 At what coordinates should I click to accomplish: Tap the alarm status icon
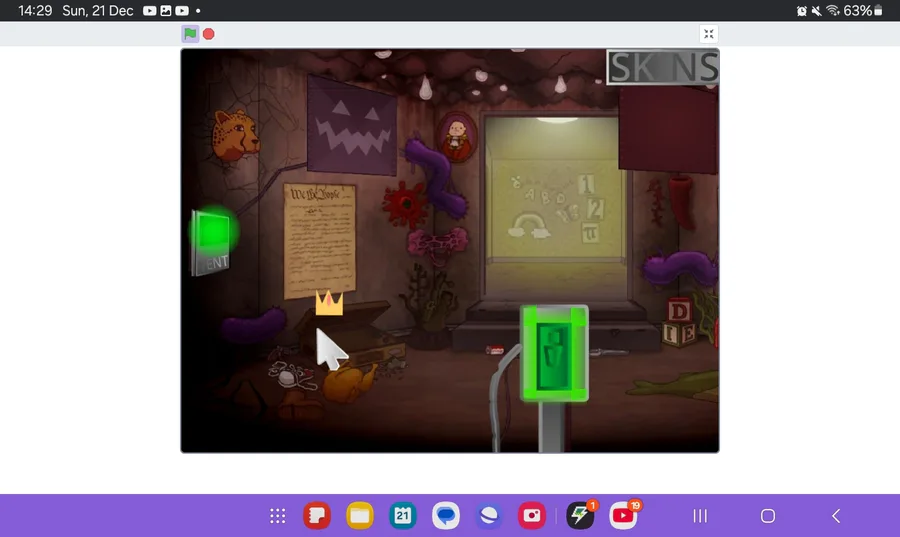click(x=802, y=11)
